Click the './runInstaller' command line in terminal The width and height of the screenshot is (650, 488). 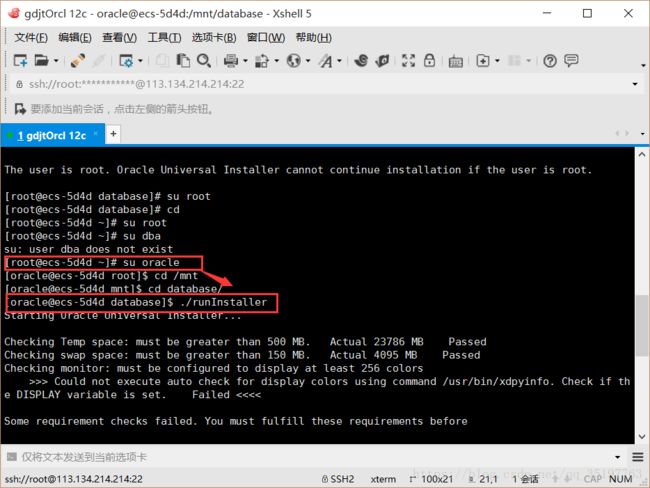click(x=136, y=302)
